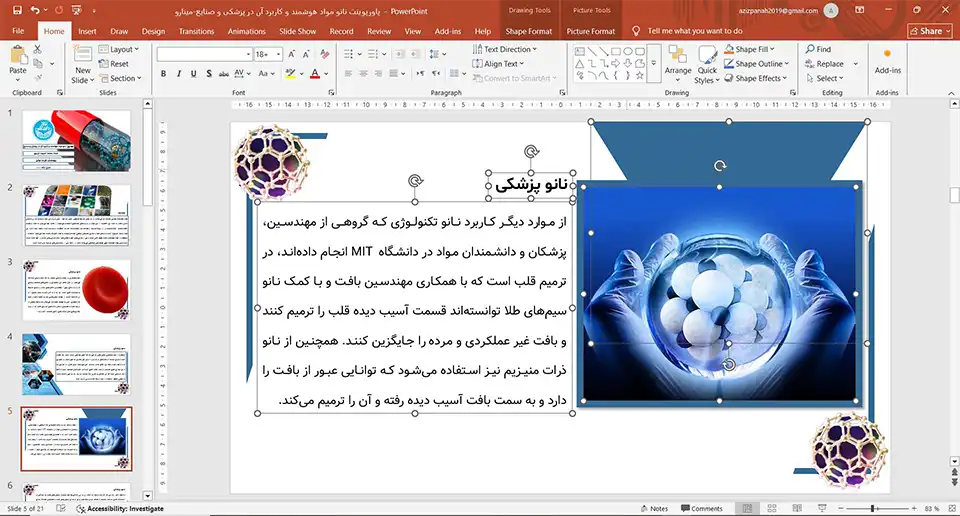This screenshot has width=960, height=516.
Task: Toggle text Shadow formatting
Action: tap(209, 73)
